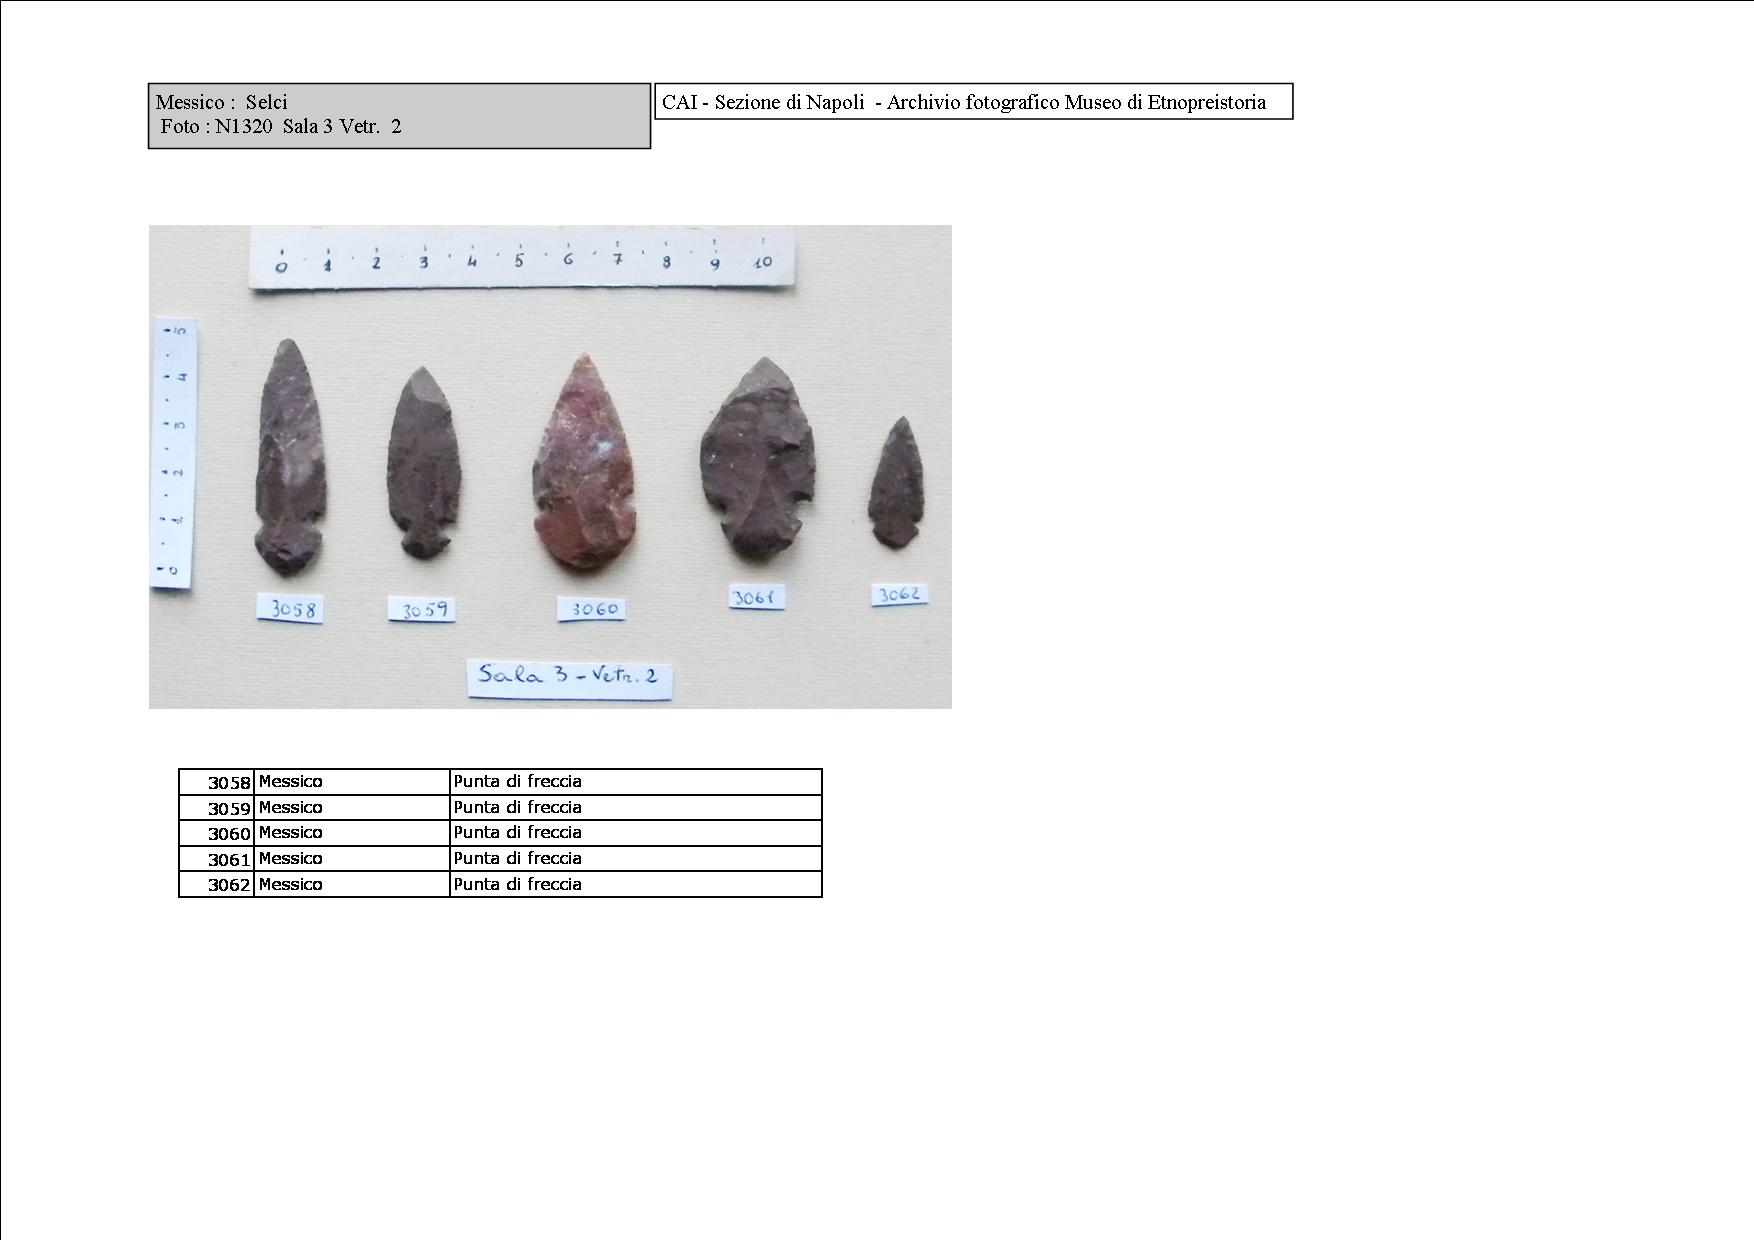
Task: Click 'Punta di freccia' in the 3060 row
Action: coord(517,832)
